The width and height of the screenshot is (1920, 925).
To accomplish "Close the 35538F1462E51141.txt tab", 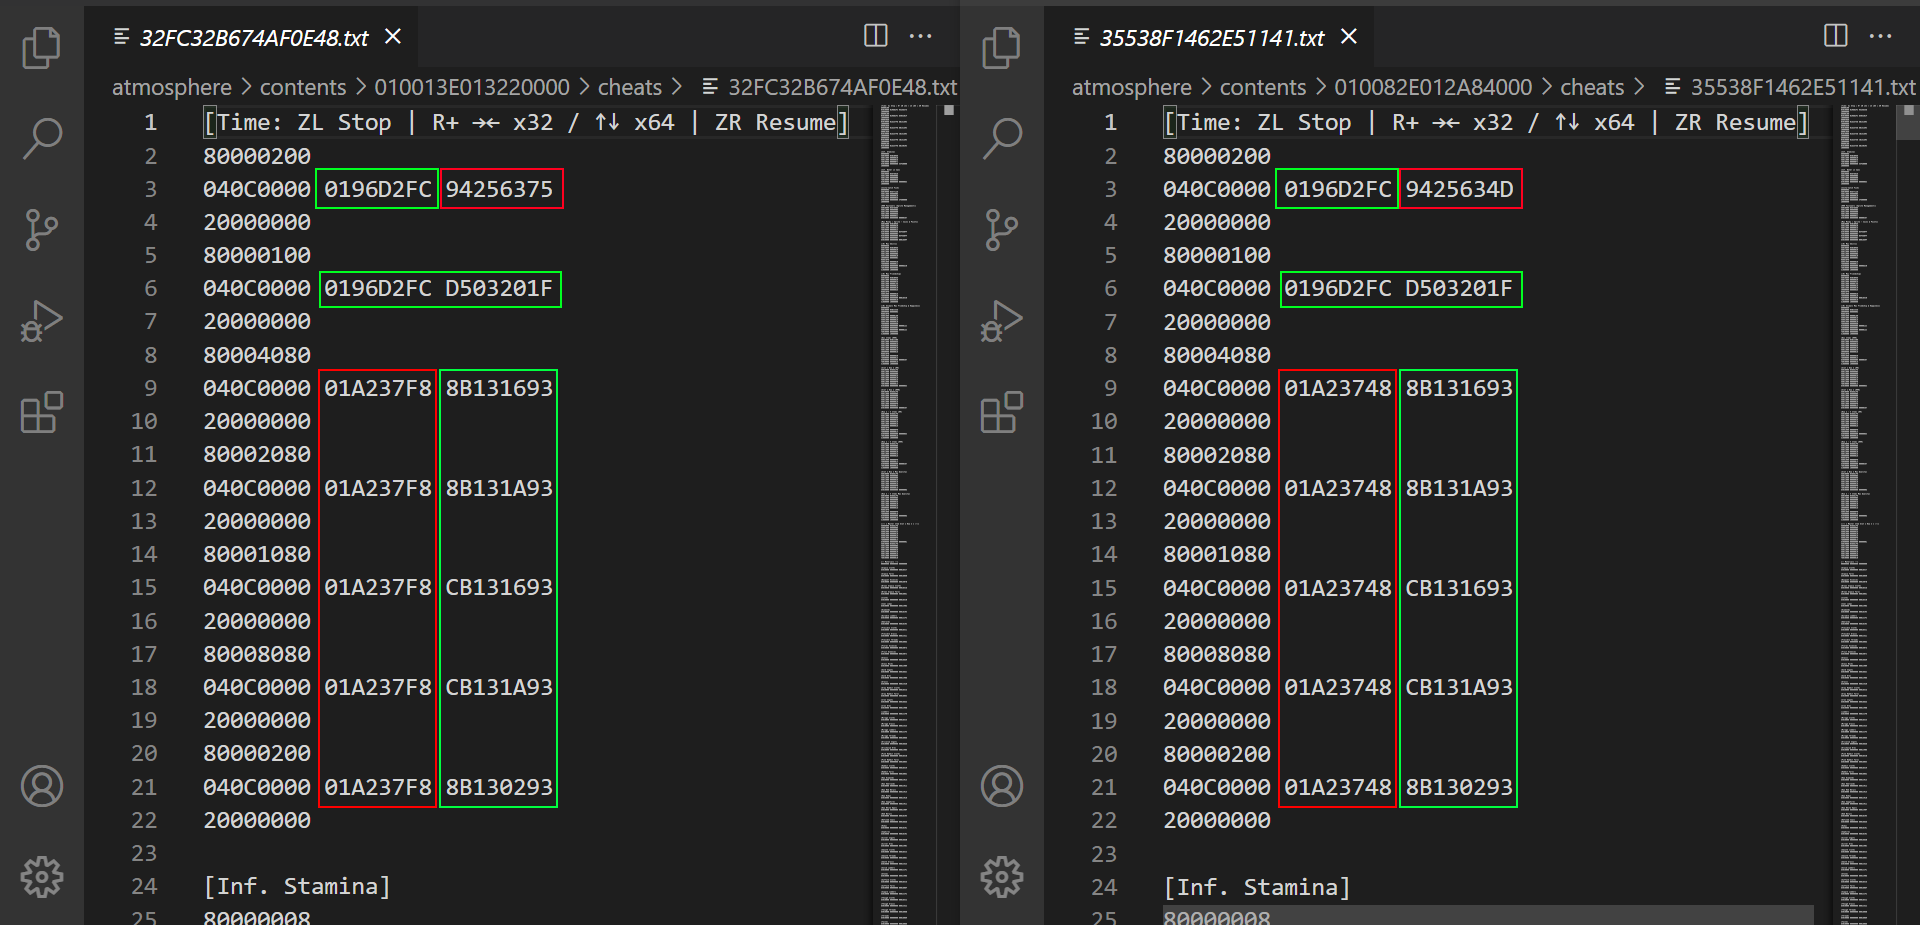I will [x=1349, y=37].
